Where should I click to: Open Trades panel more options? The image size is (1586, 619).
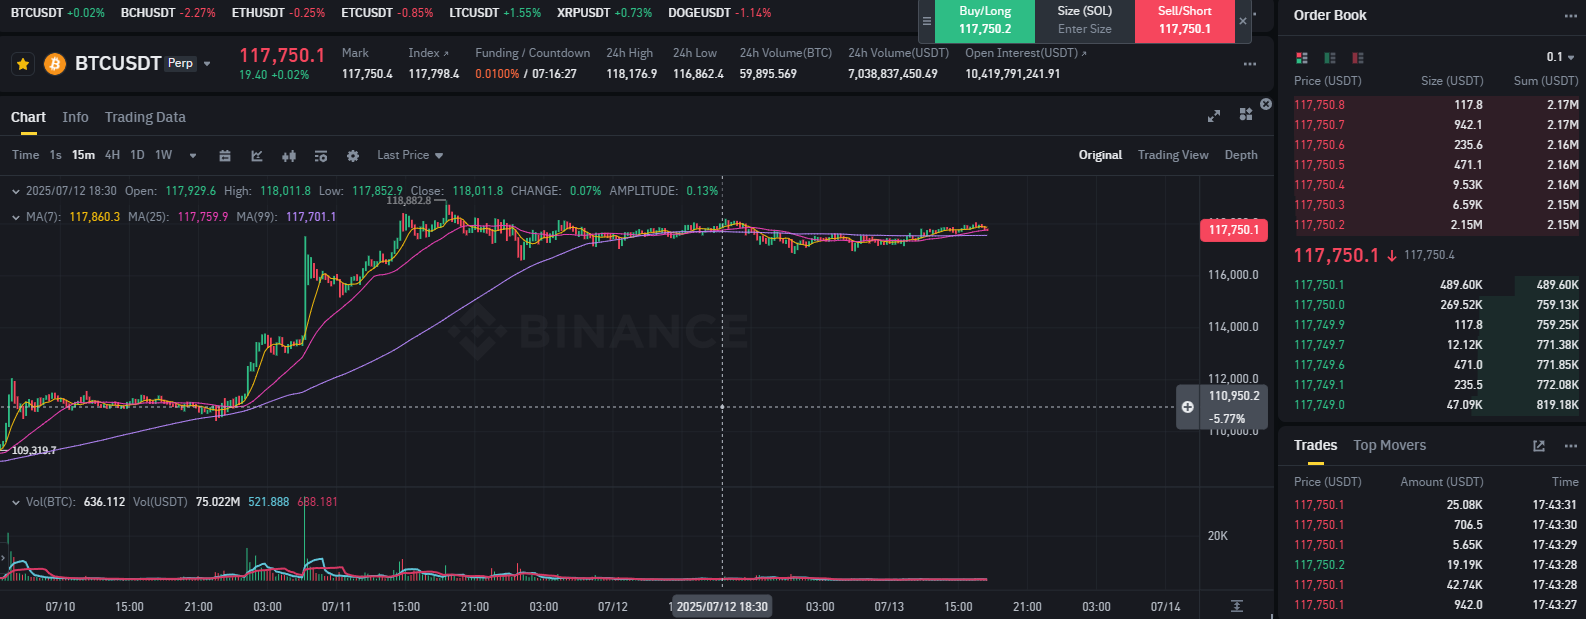coord(1570,446)
